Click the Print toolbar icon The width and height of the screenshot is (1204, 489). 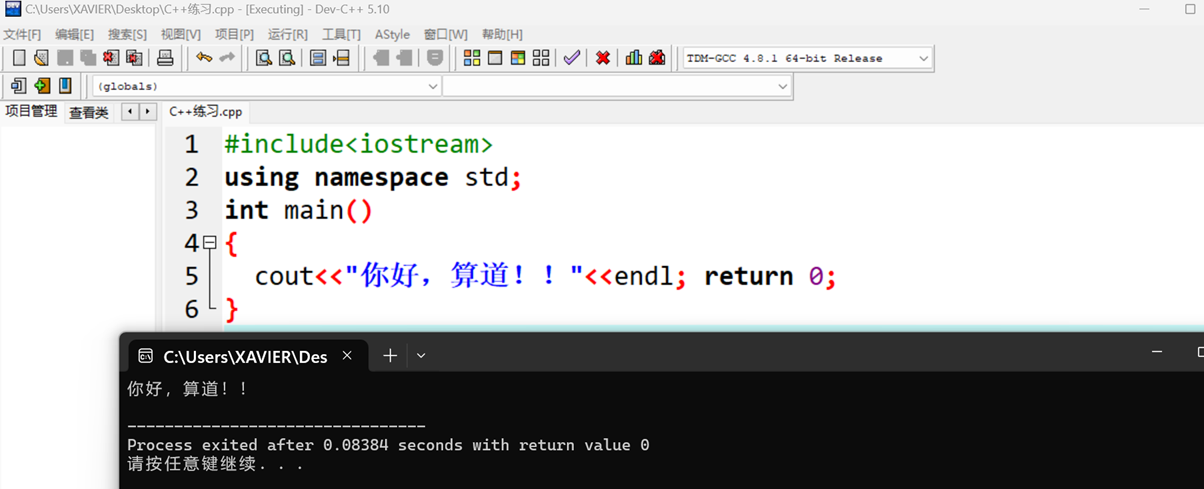click(x=165, y=58)
